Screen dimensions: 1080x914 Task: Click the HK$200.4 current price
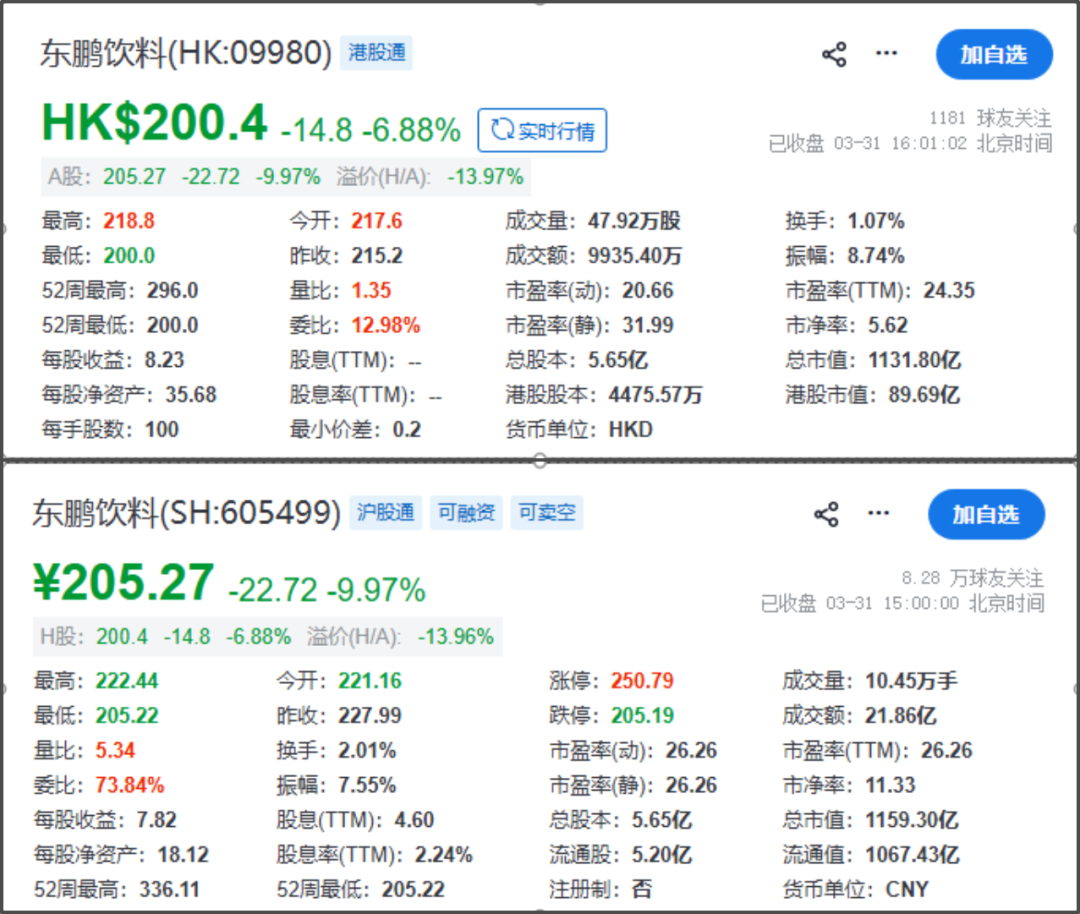154,124
